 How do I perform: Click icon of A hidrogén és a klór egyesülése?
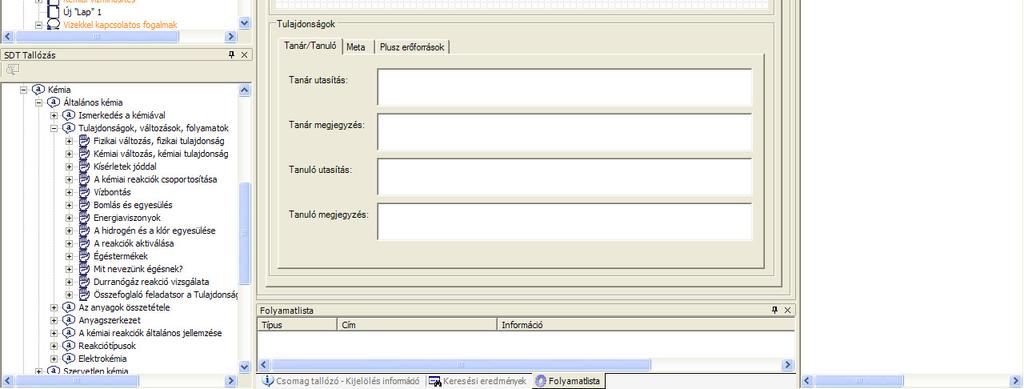tap(84, 230)
